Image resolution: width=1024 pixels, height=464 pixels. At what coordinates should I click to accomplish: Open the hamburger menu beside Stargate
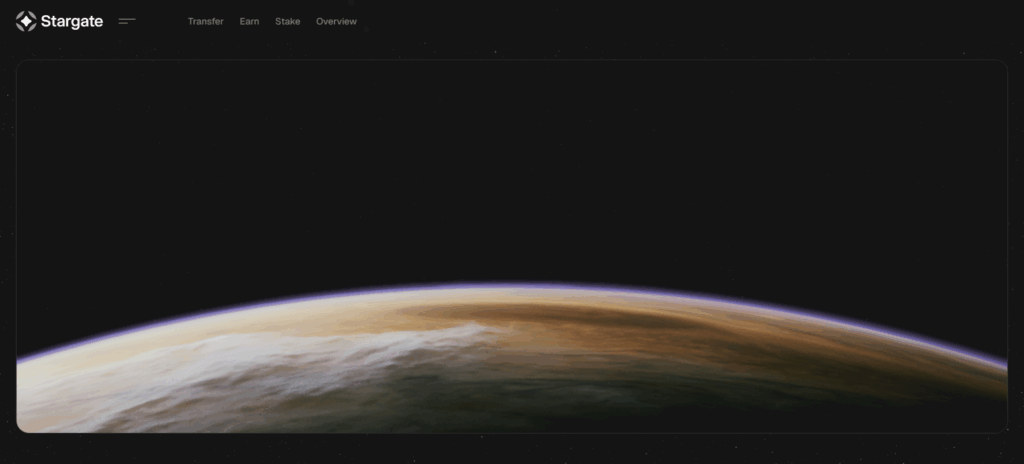tap(127, 21)
